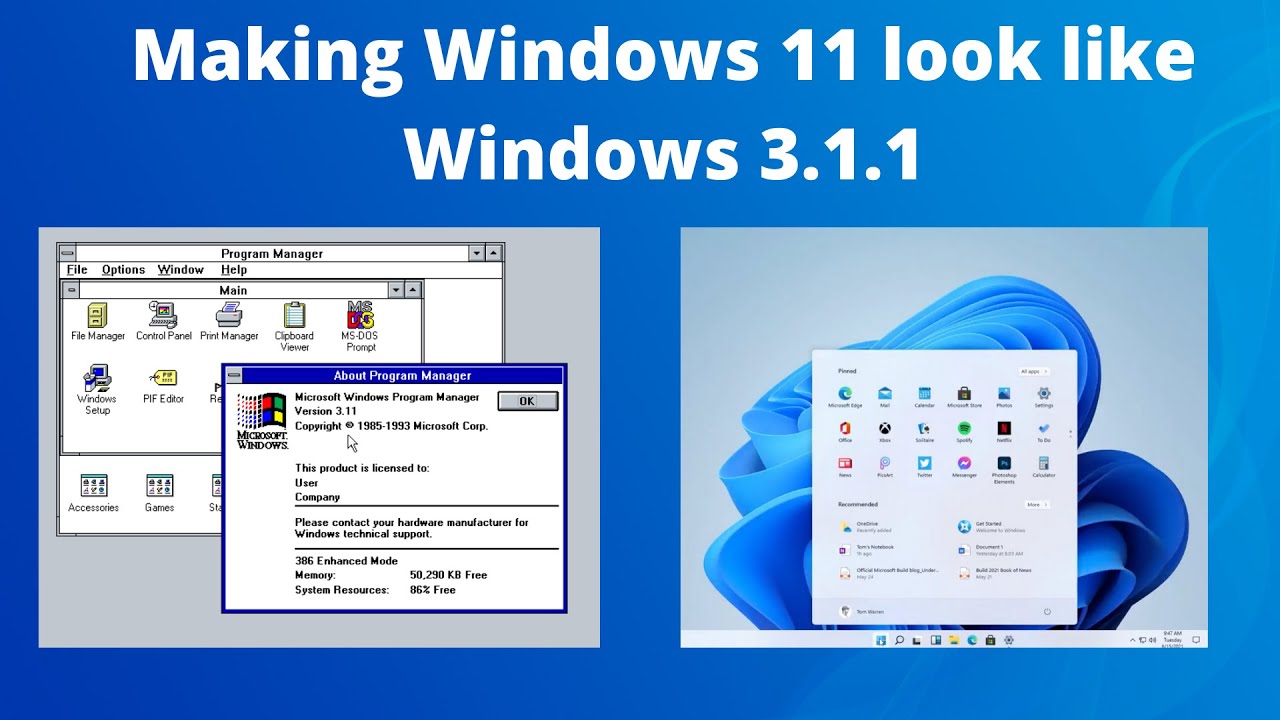1280x720 pixels.
Task: Click taskbar clock showing 9:47 AM
Action: pos(1172,639)
